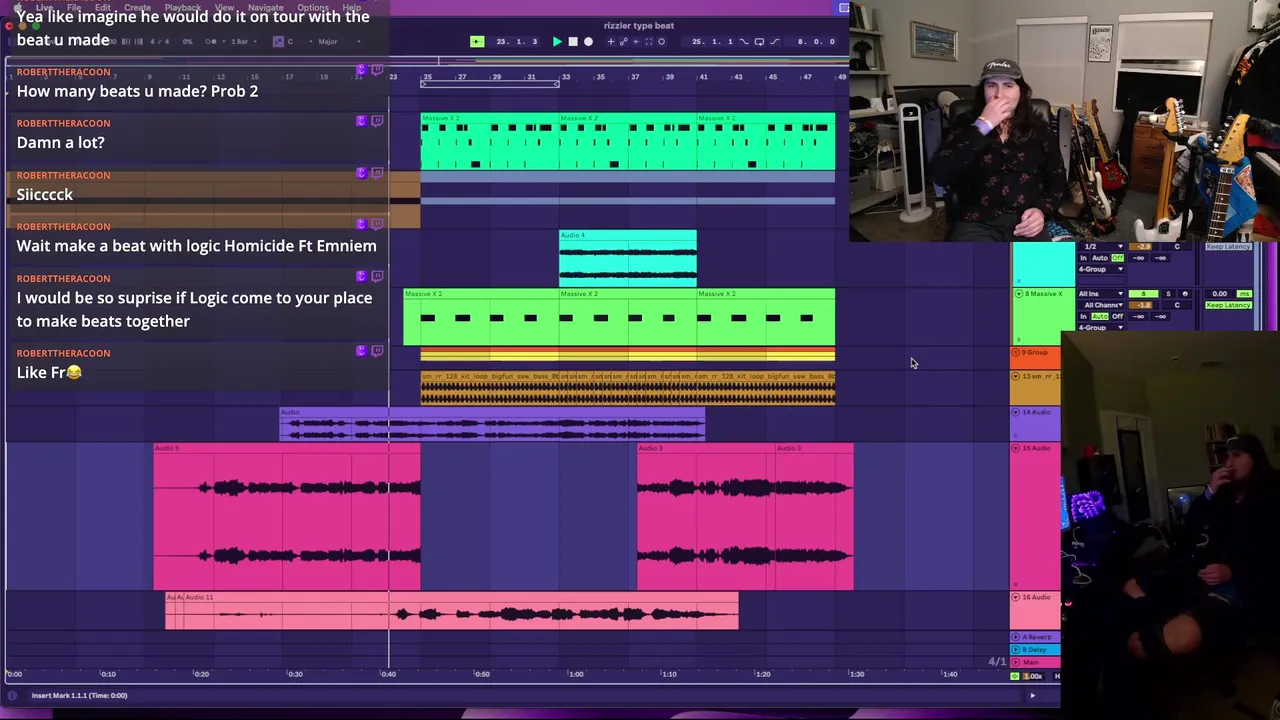Click the A Reverb return track play icon

(1016, 637)
